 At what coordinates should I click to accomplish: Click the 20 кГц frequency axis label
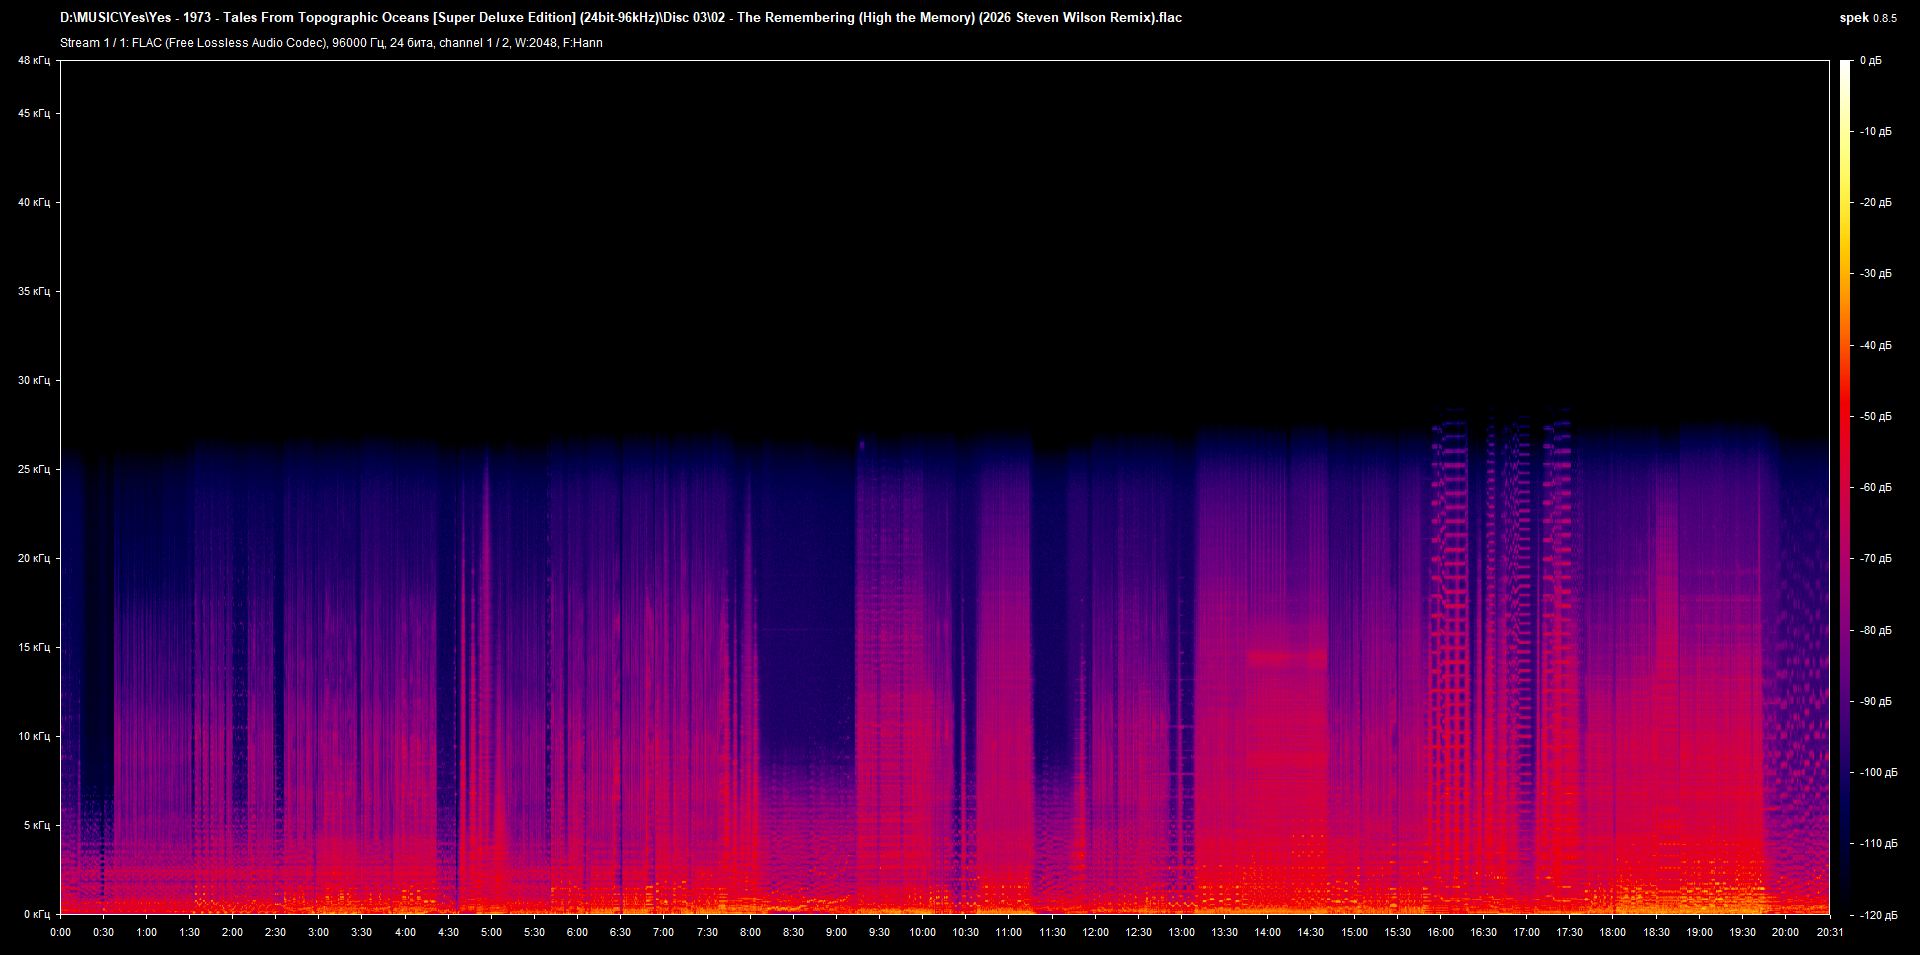tap(34, 559)
